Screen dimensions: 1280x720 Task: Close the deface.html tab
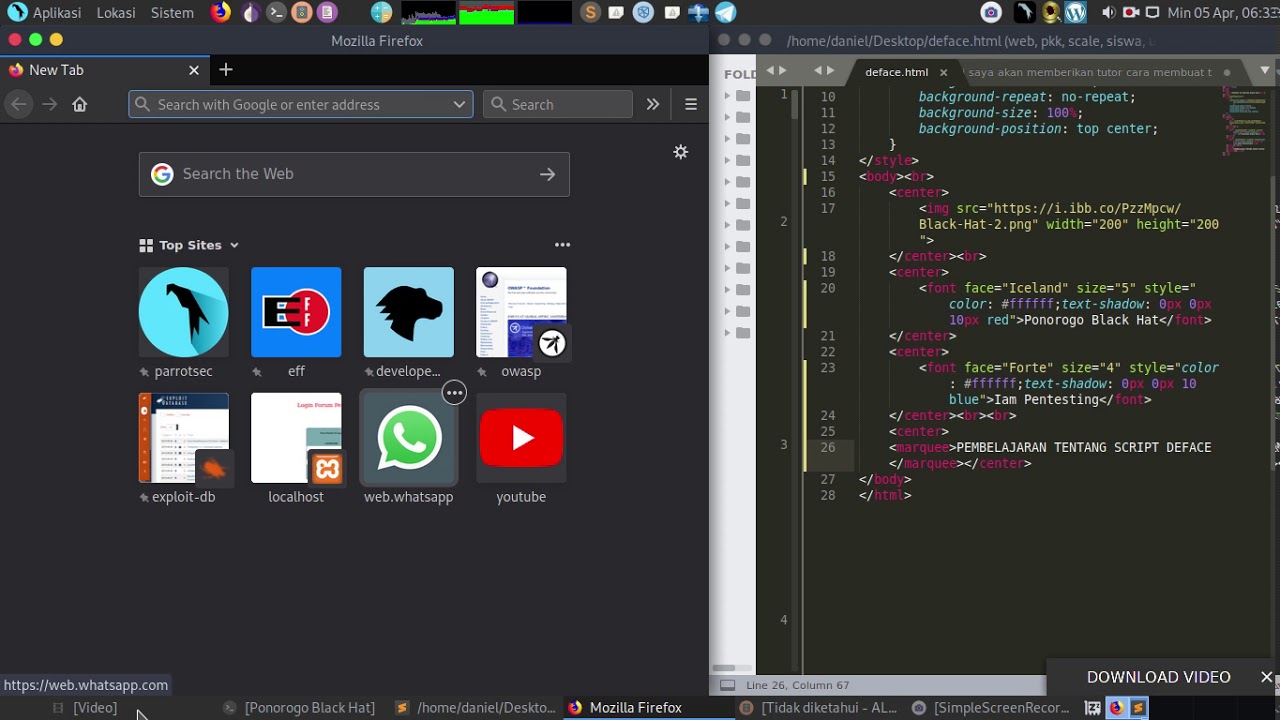pos(943,72)
